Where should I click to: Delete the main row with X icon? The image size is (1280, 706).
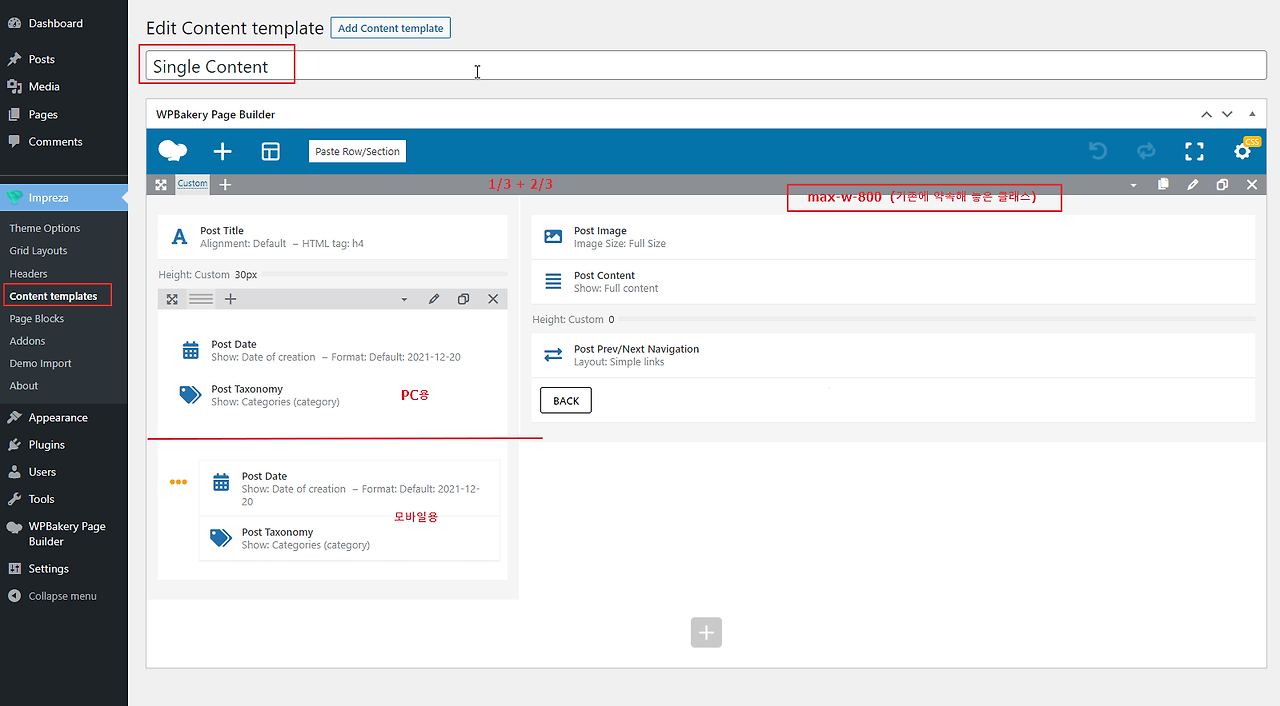(x=1252, y=185)
